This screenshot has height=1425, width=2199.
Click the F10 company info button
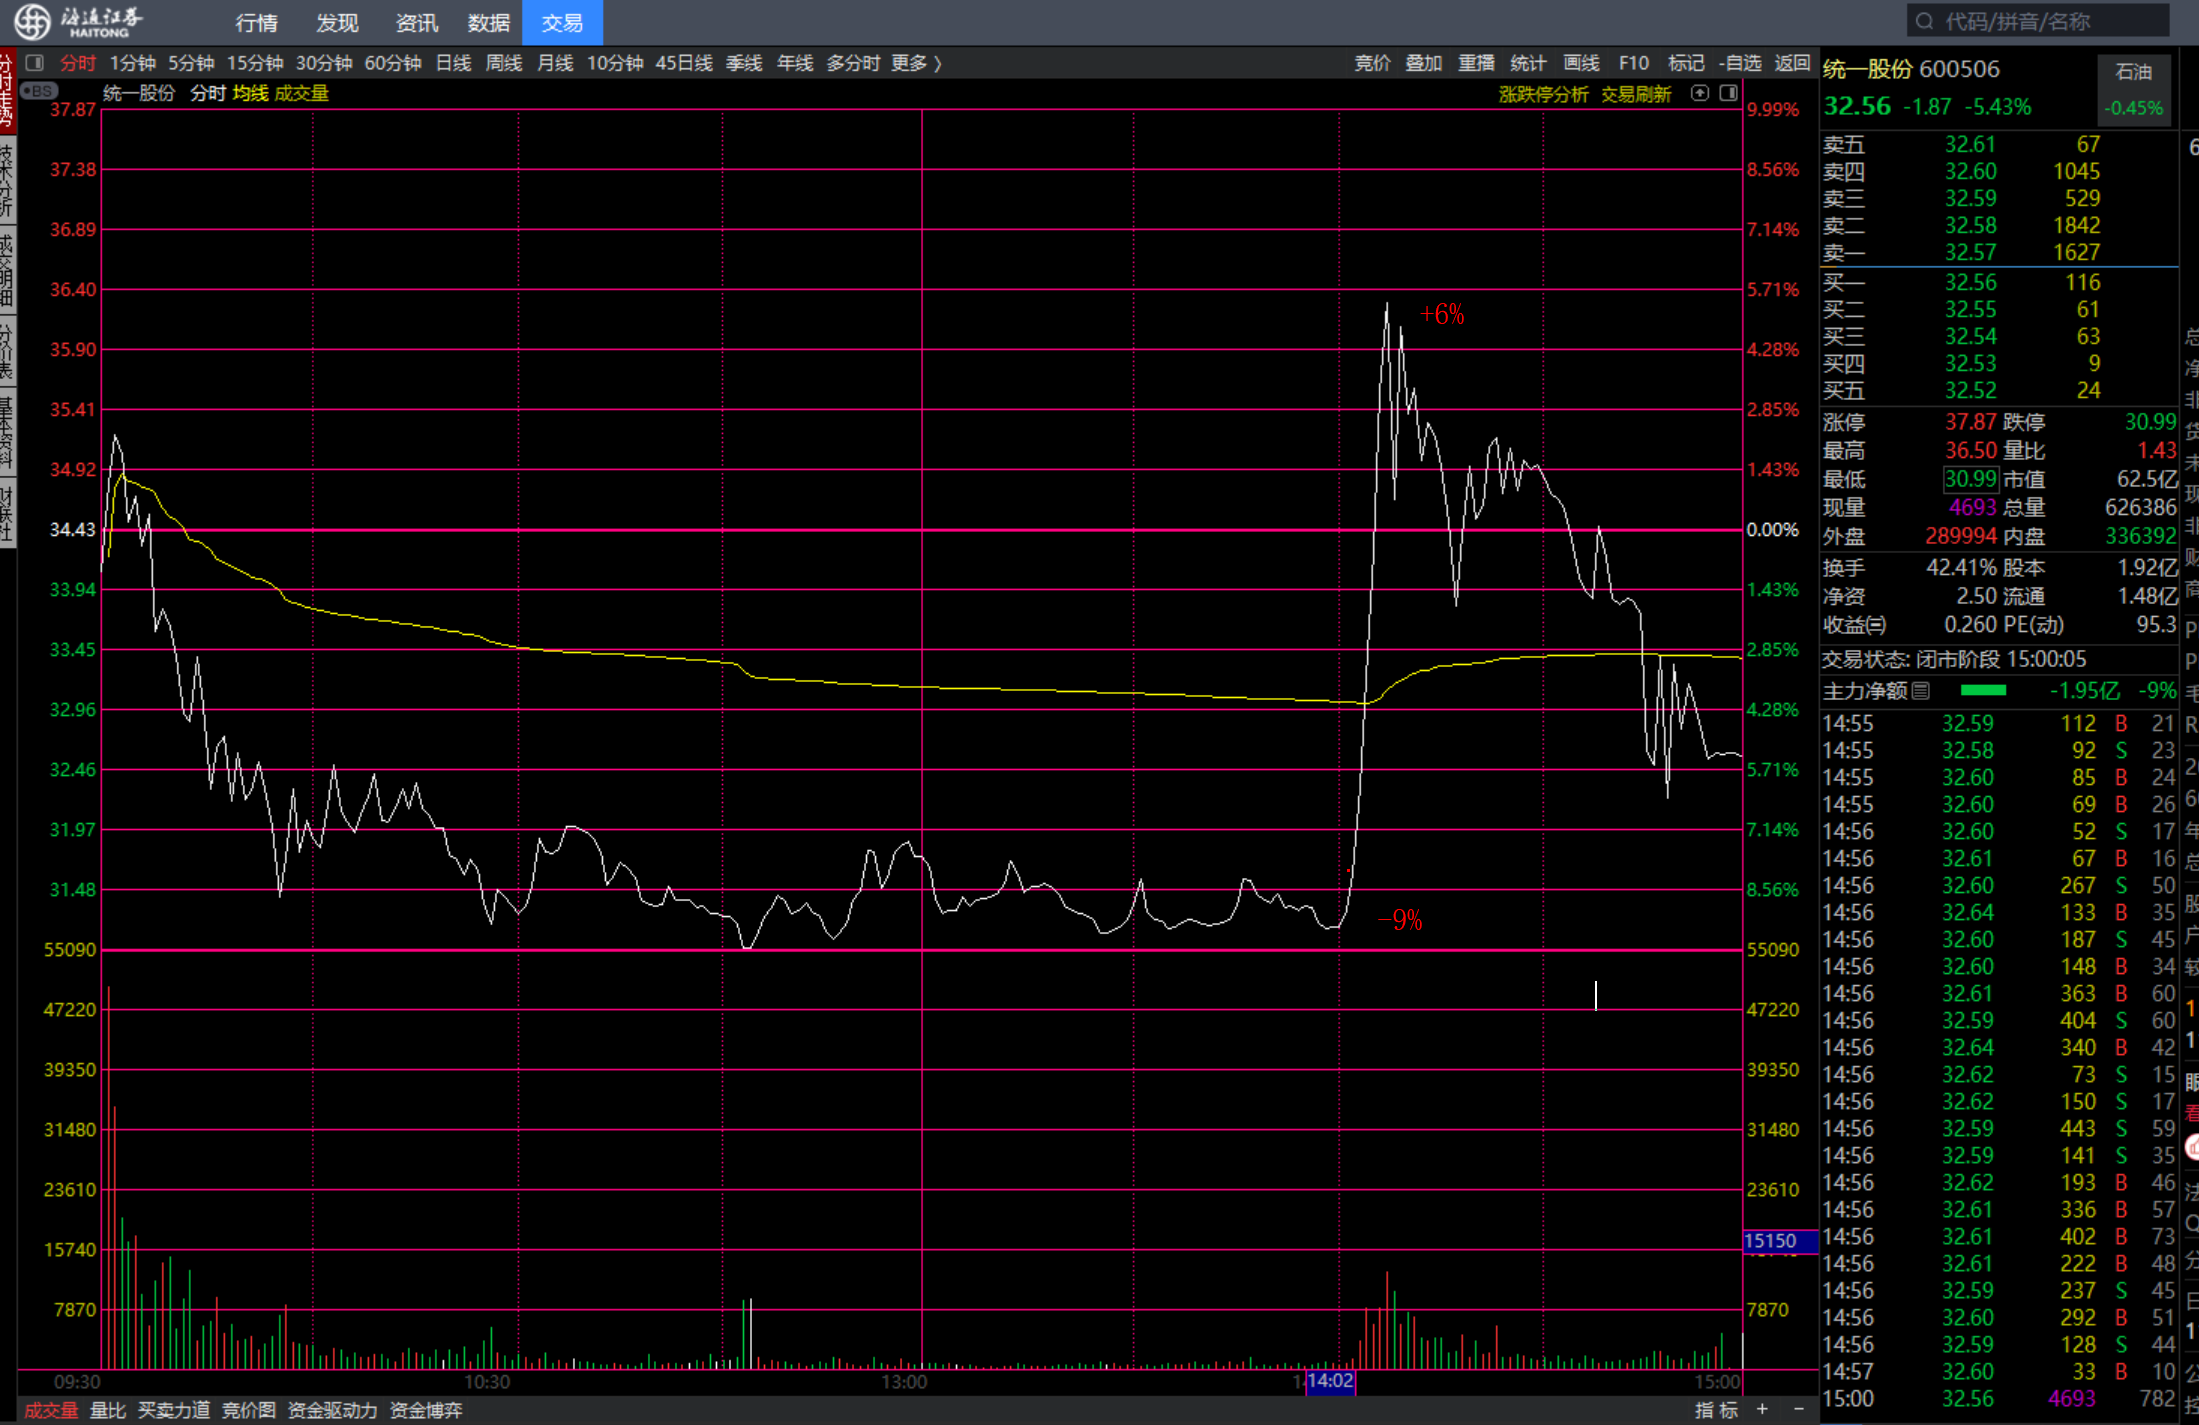coord(1633,63)
